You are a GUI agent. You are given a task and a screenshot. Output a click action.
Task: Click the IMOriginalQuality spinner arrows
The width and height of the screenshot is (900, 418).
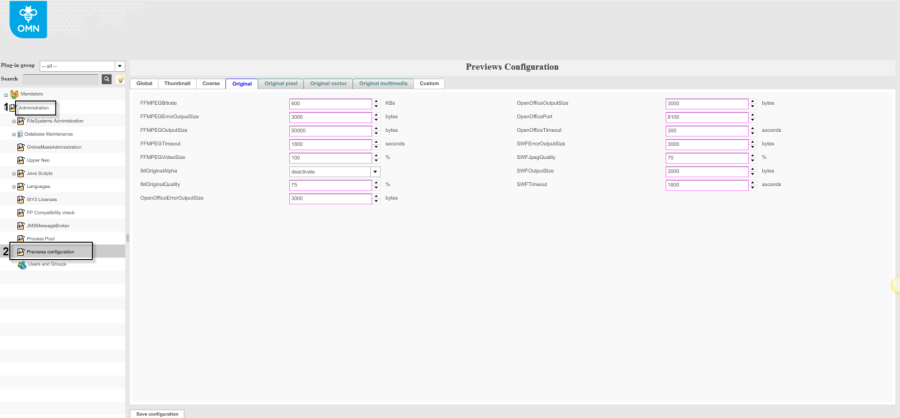pyautogui.click(x=377, y=185)
